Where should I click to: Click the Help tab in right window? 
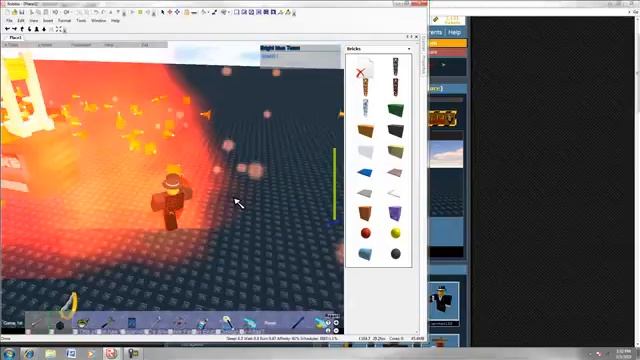click(454, 32)
